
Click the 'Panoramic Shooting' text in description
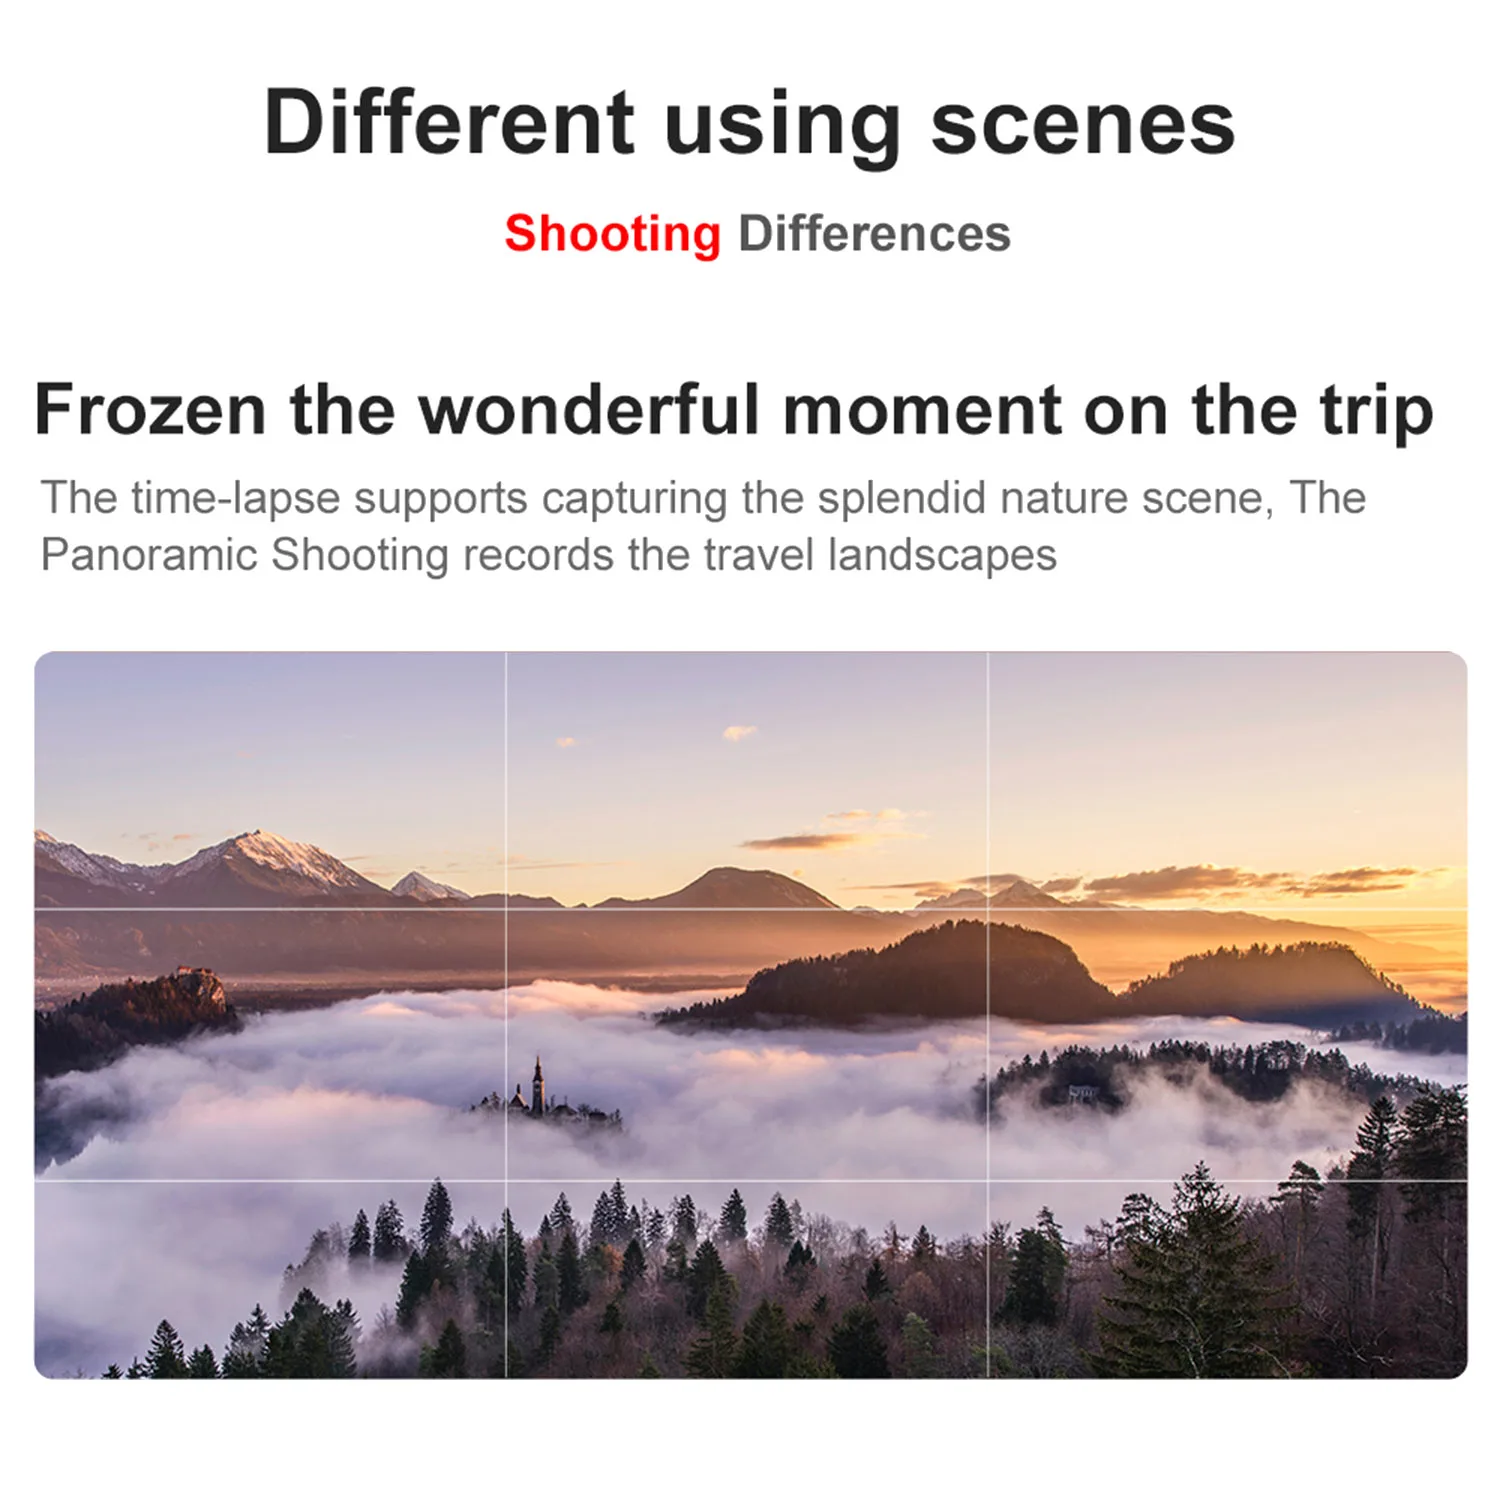pyautogui.click(x=245, y=555)
